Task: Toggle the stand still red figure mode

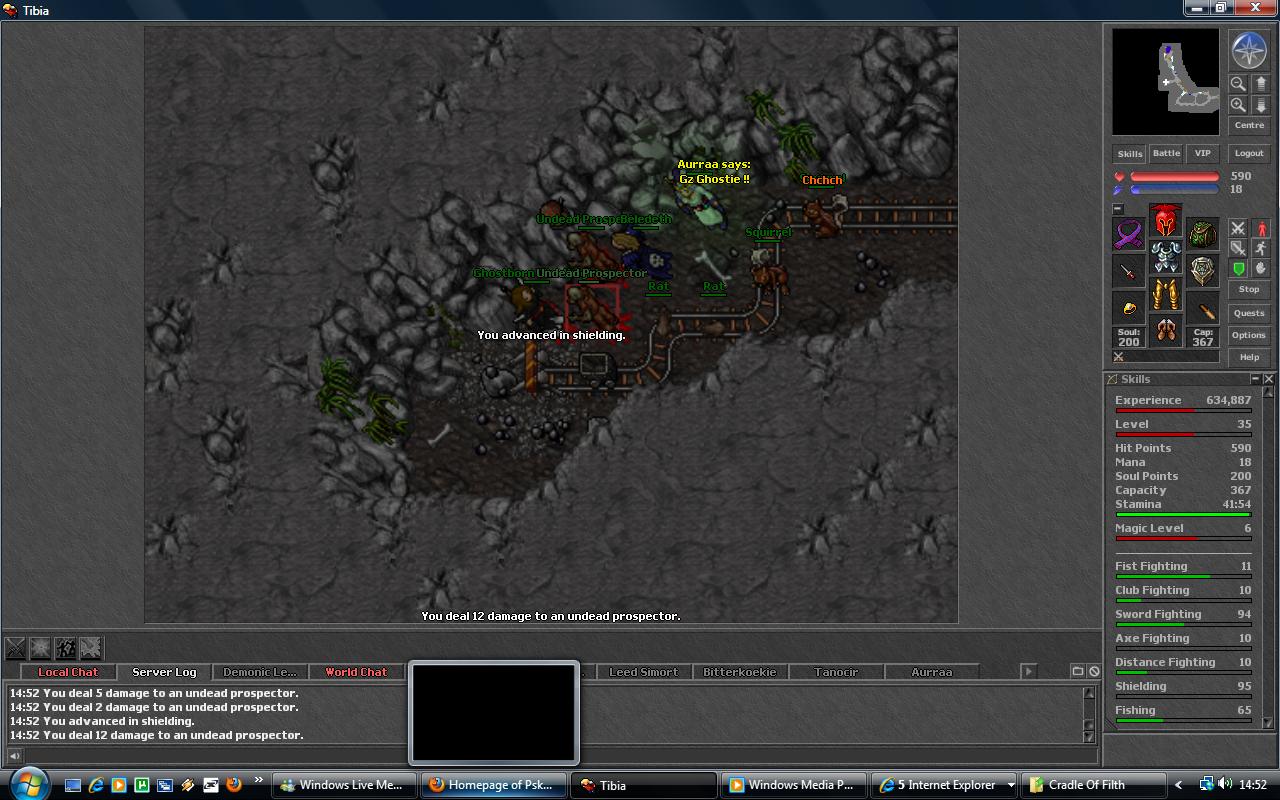Action: 1261,228
